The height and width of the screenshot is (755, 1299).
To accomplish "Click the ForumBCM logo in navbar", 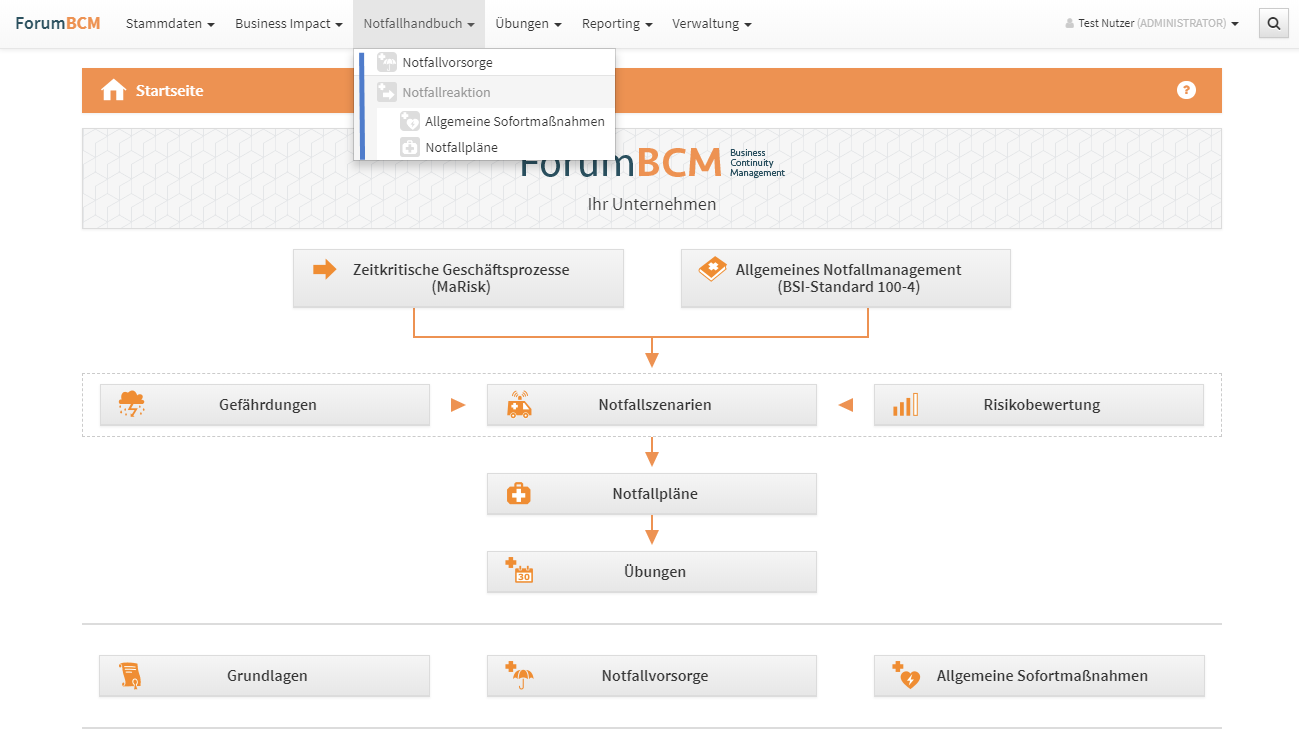I will click(x=58, y=23).
